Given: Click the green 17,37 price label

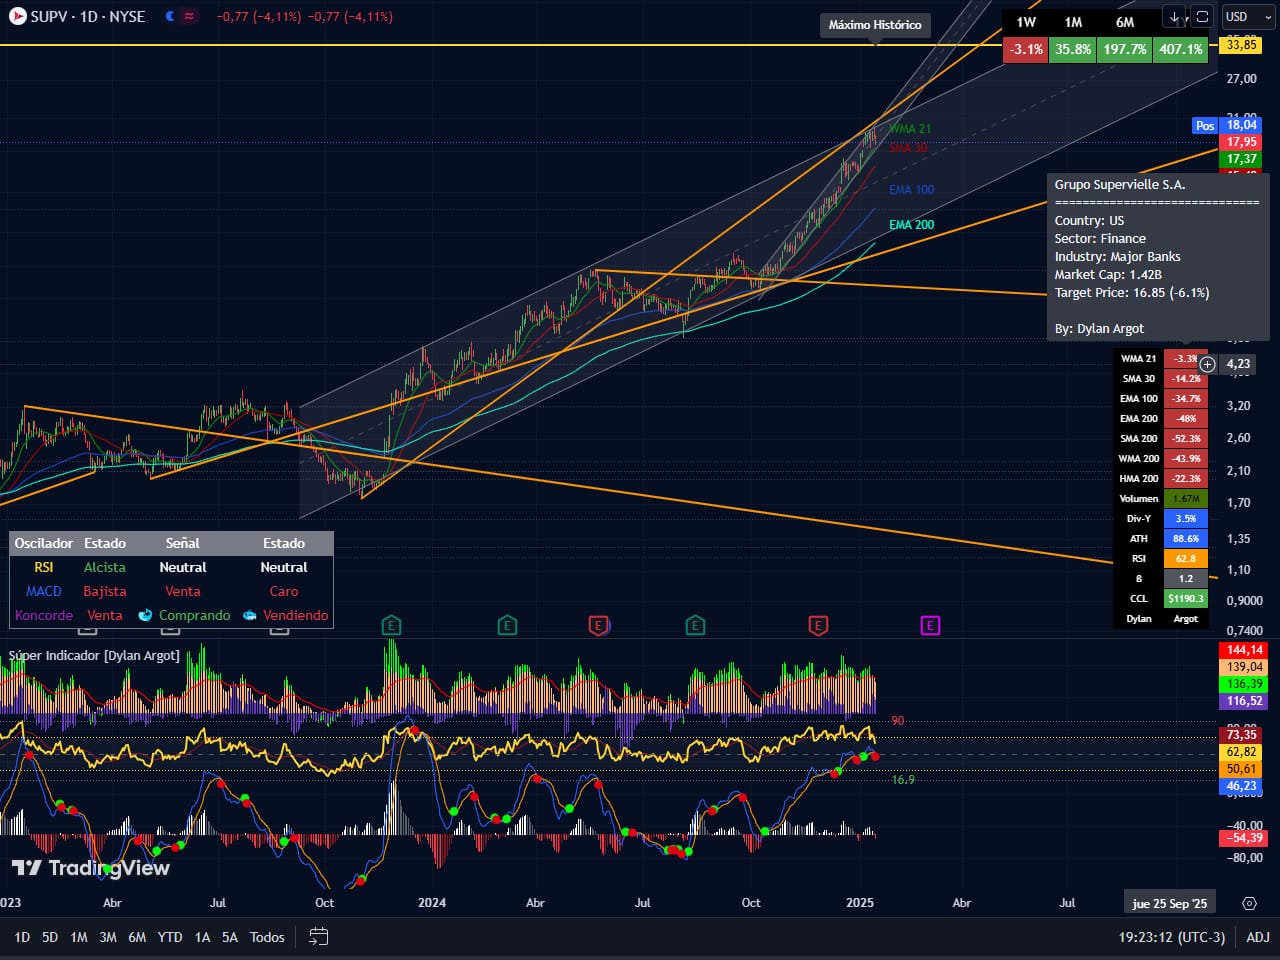Looking at the screenshot, I should click(1241, 159).
